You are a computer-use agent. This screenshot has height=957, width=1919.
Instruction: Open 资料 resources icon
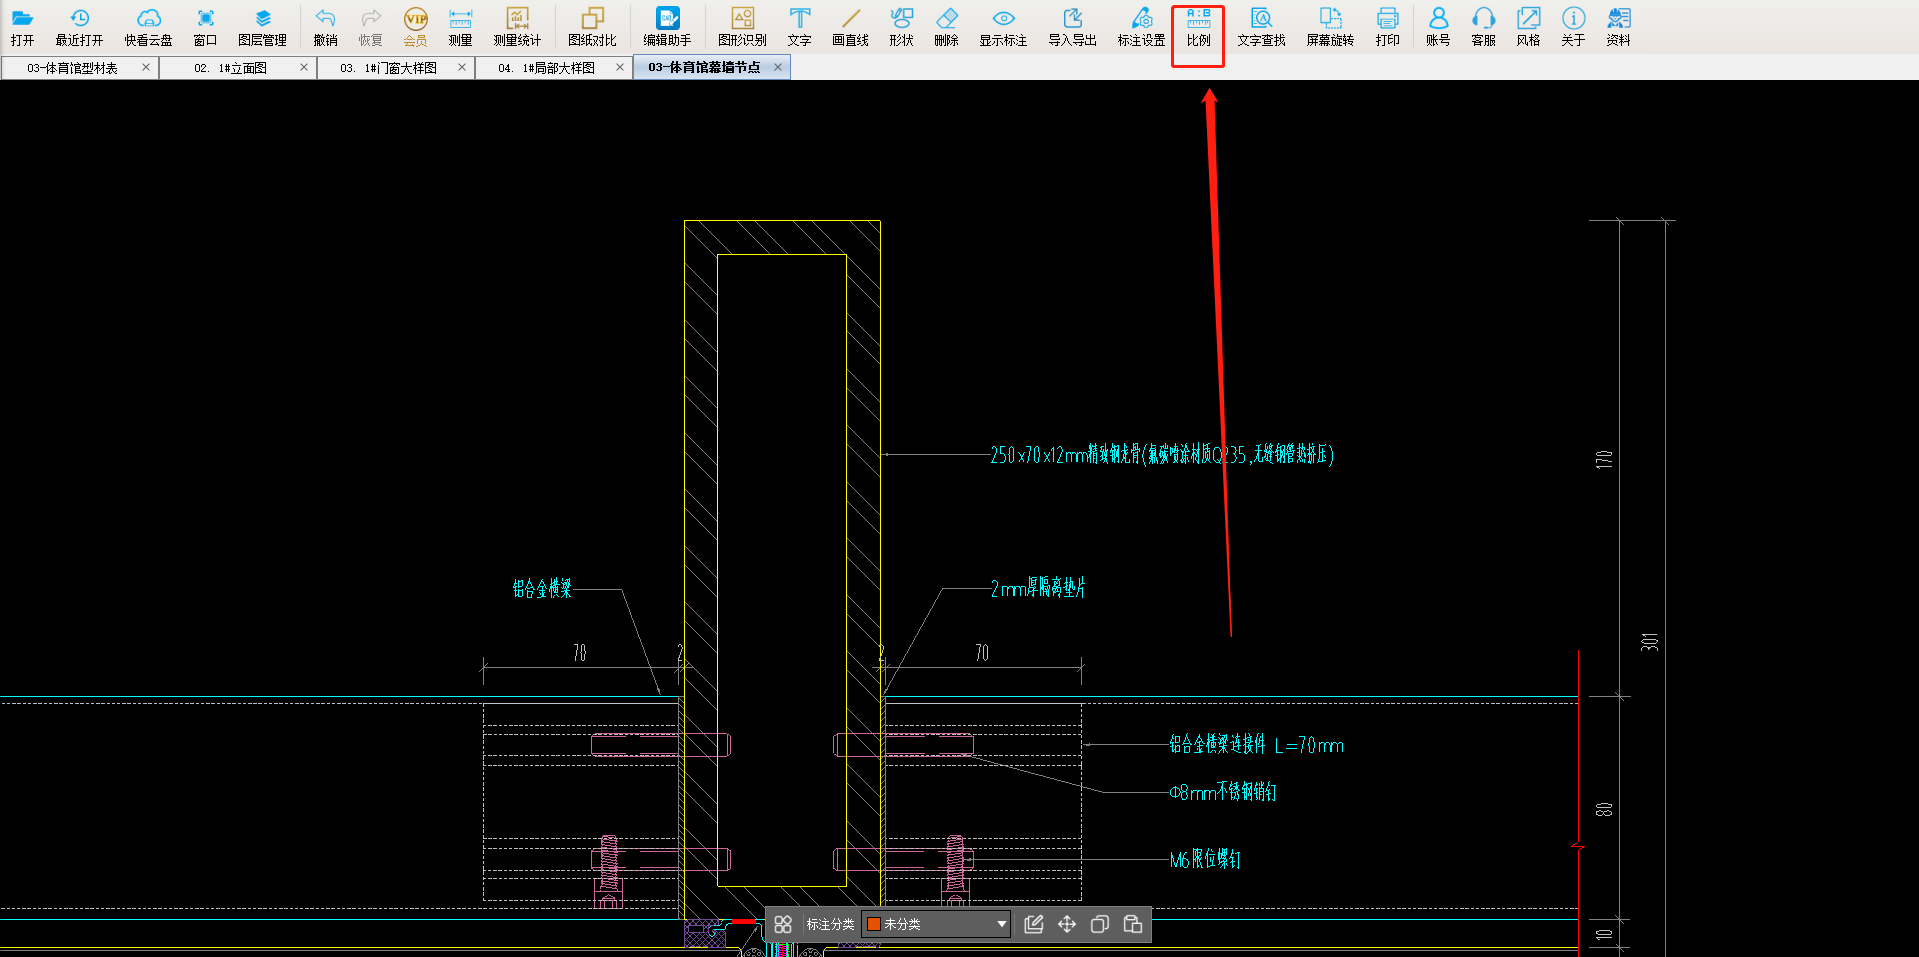[1618, 27]
